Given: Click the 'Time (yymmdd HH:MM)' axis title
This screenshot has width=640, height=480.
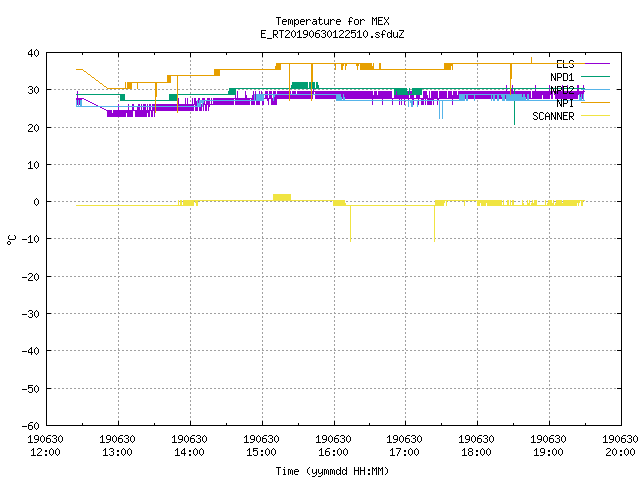Looking at the screenshot, I should pos(332,471).
